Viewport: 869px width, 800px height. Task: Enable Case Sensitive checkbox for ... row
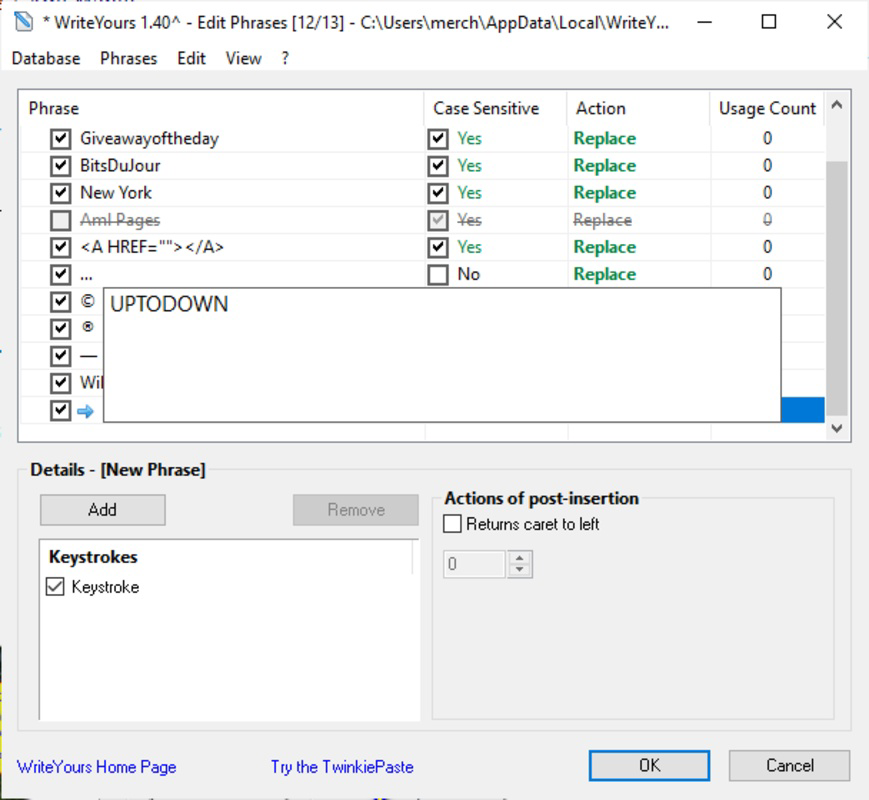438,274
